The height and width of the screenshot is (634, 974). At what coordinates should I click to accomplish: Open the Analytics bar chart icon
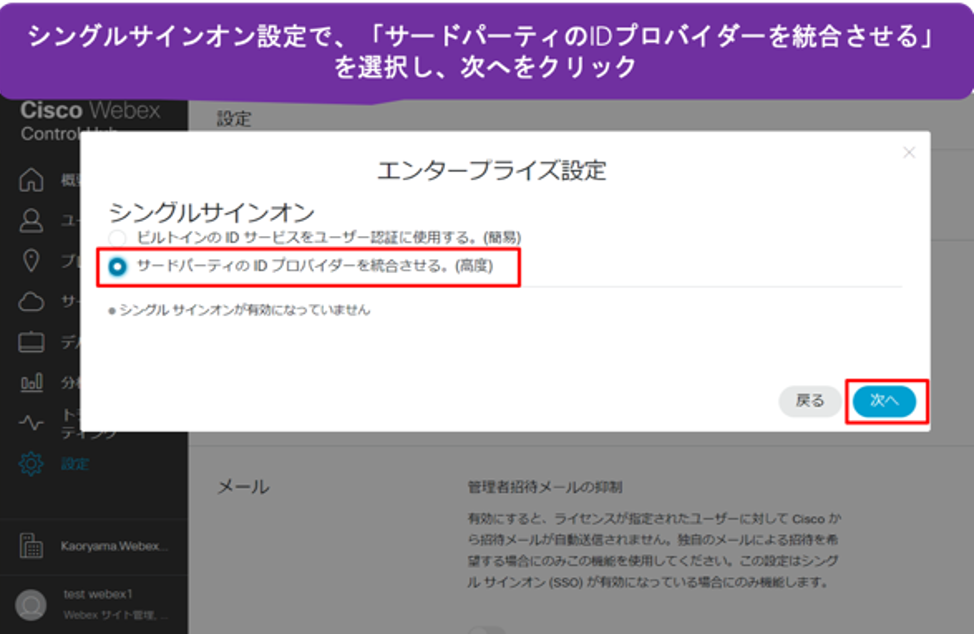(x=32, y=382)
